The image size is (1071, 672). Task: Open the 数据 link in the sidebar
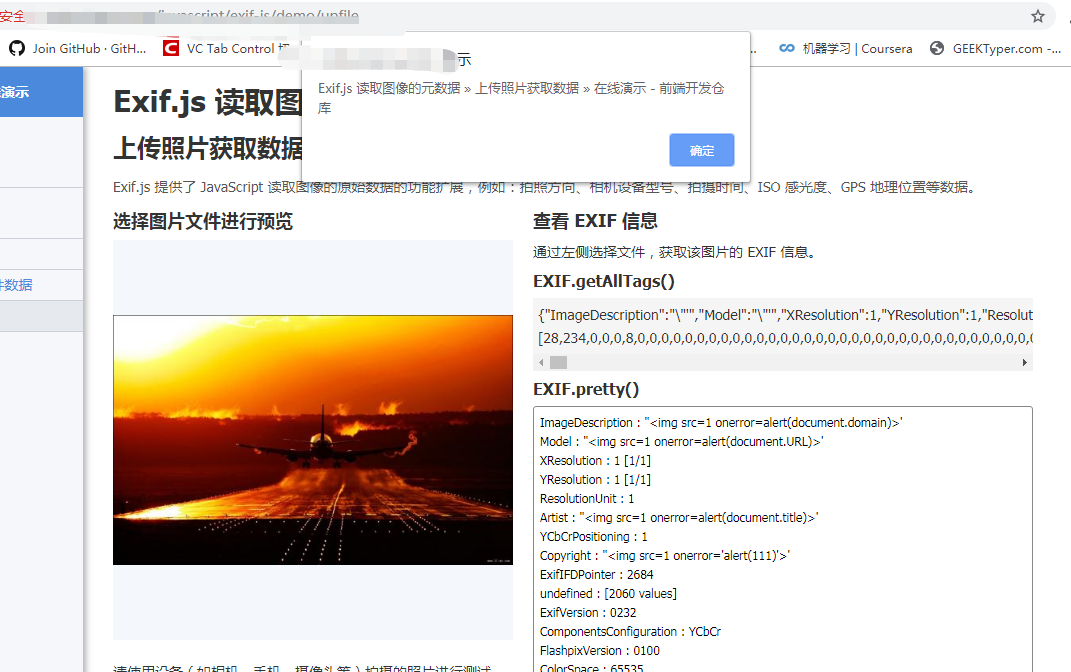(16, 285)
